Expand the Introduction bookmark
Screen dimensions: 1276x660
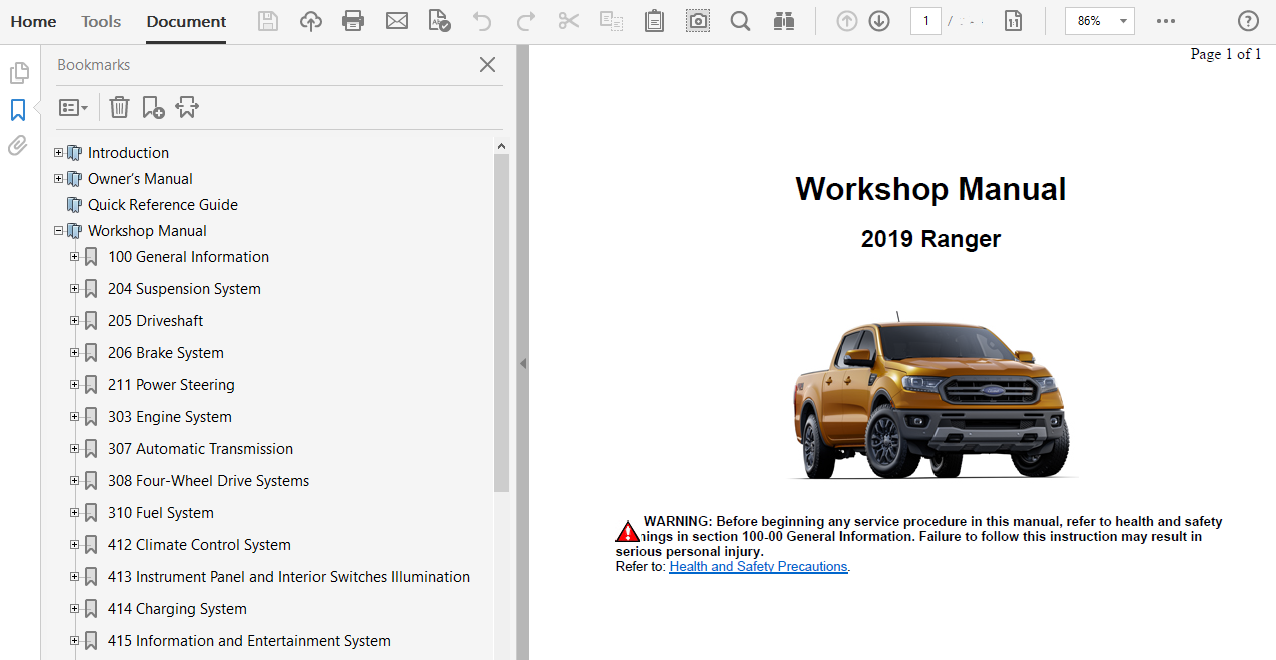(x=58, y=153)
